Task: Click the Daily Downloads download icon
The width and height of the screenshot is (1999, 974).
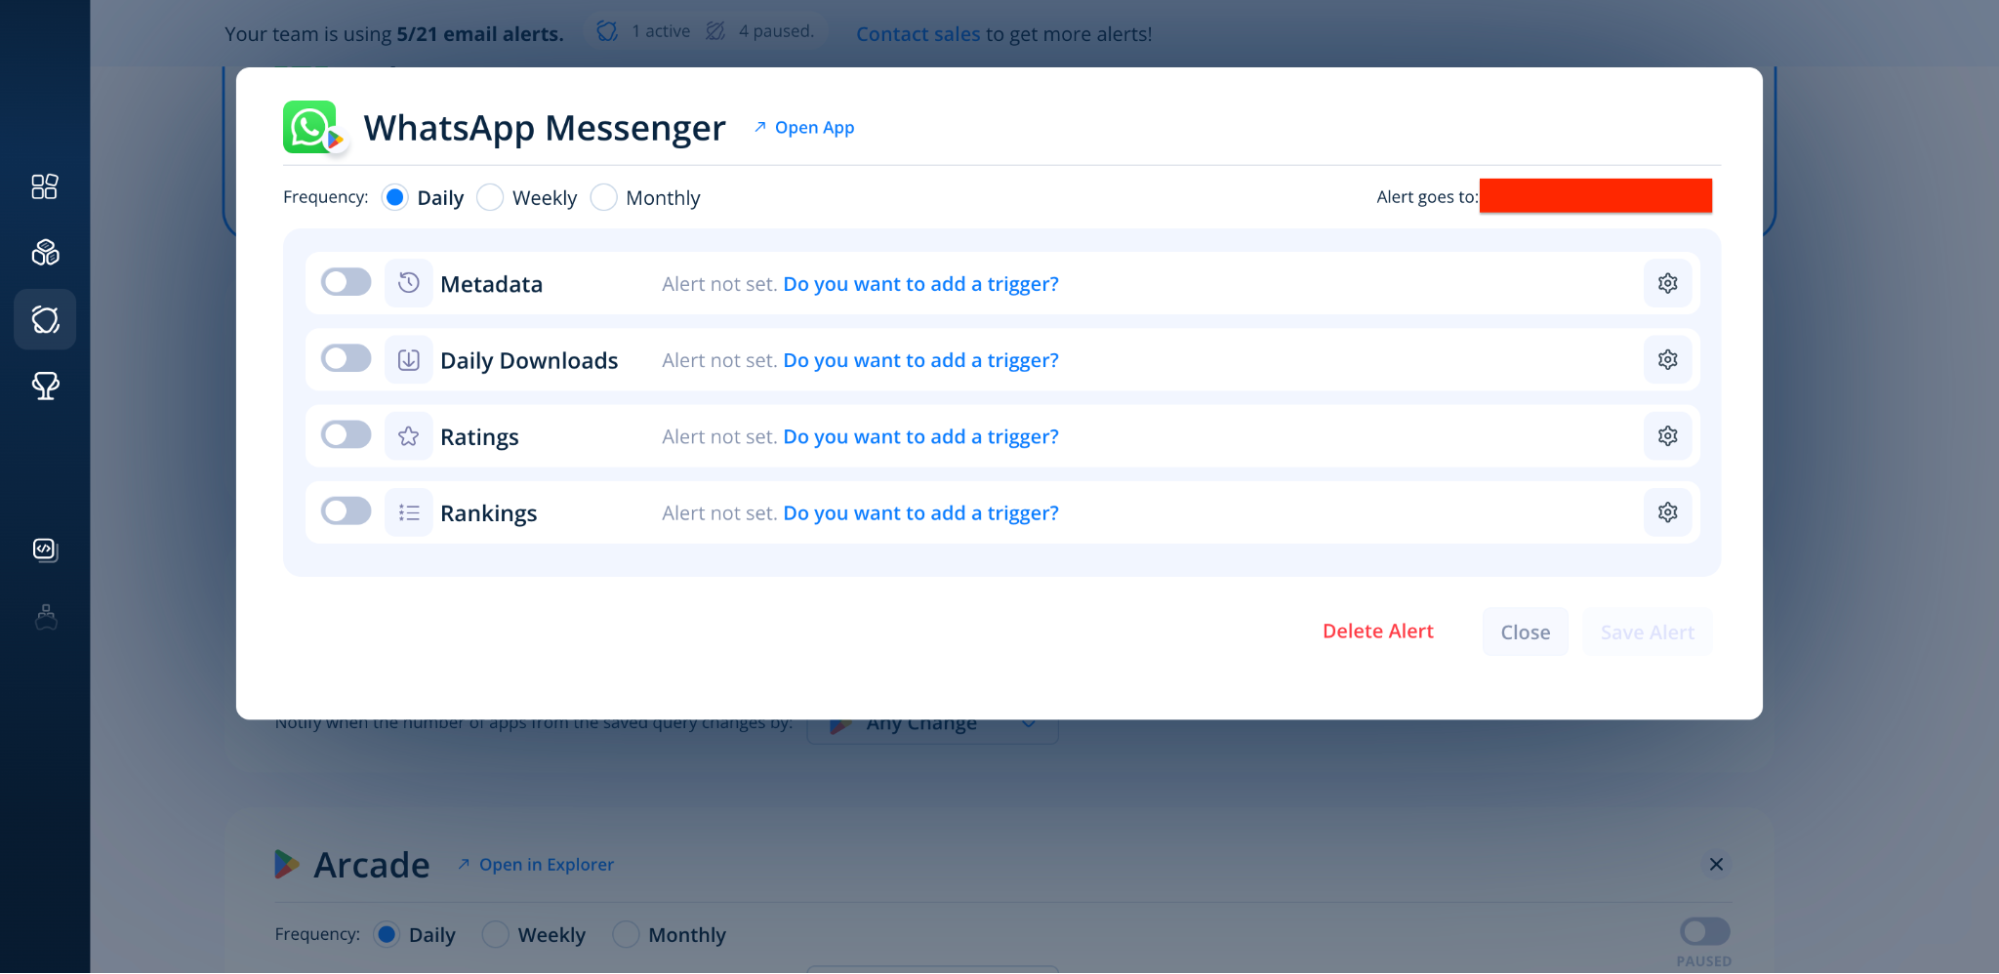Action: tap(408, 360)
